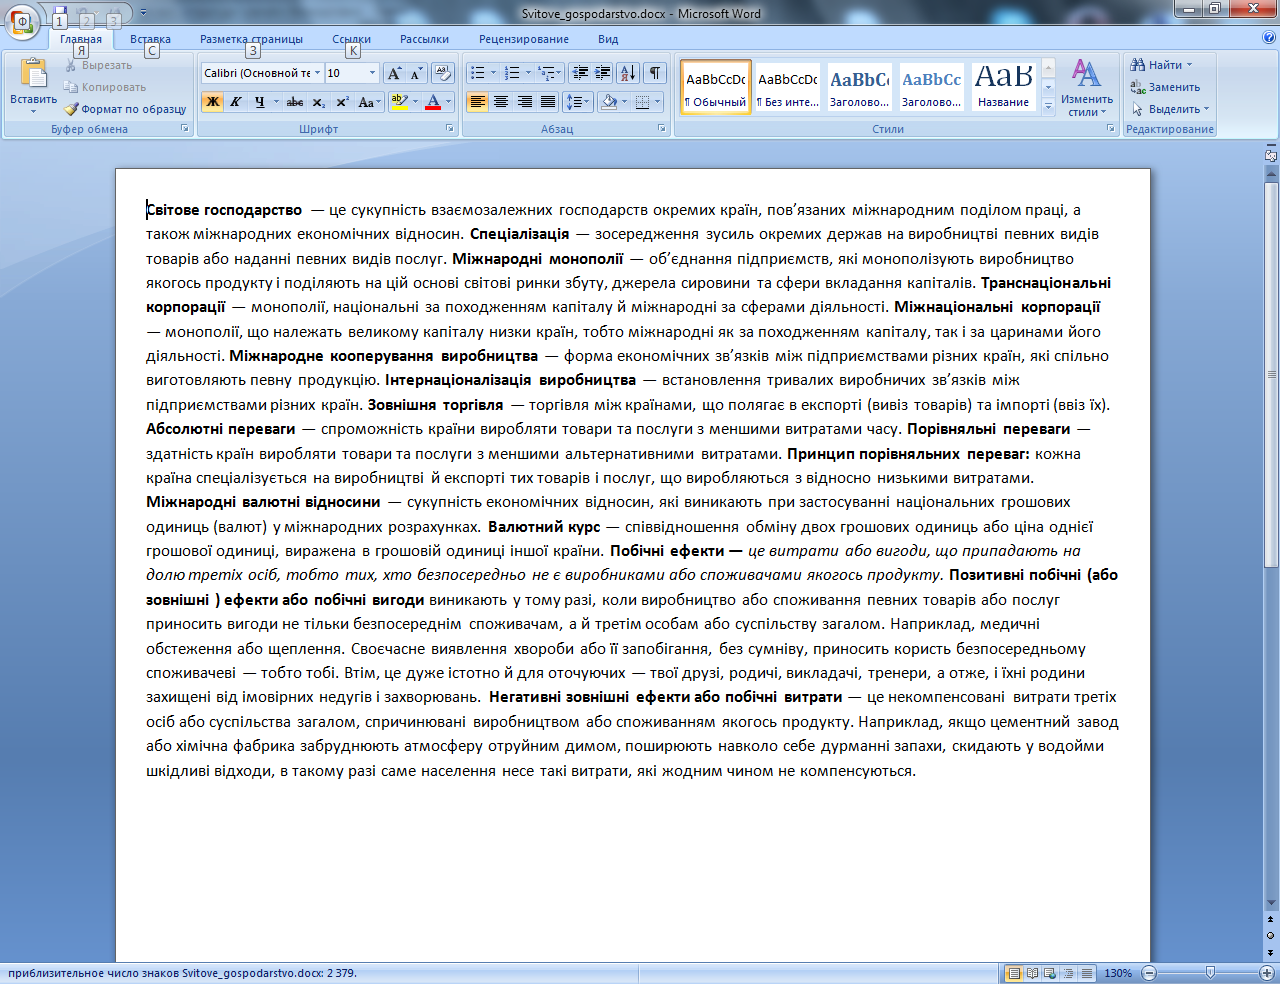
Task: Align text left
Action: pos(478,102)
